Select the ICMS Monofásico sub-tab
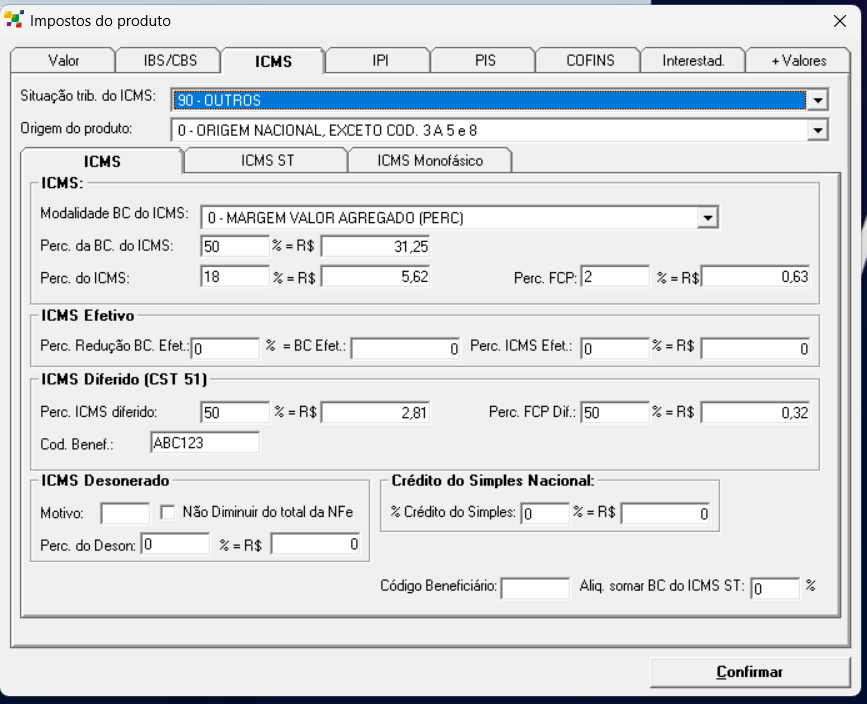The height and width of the screenshot is (704, 867). pyautogui.click(x=430, y=160)
